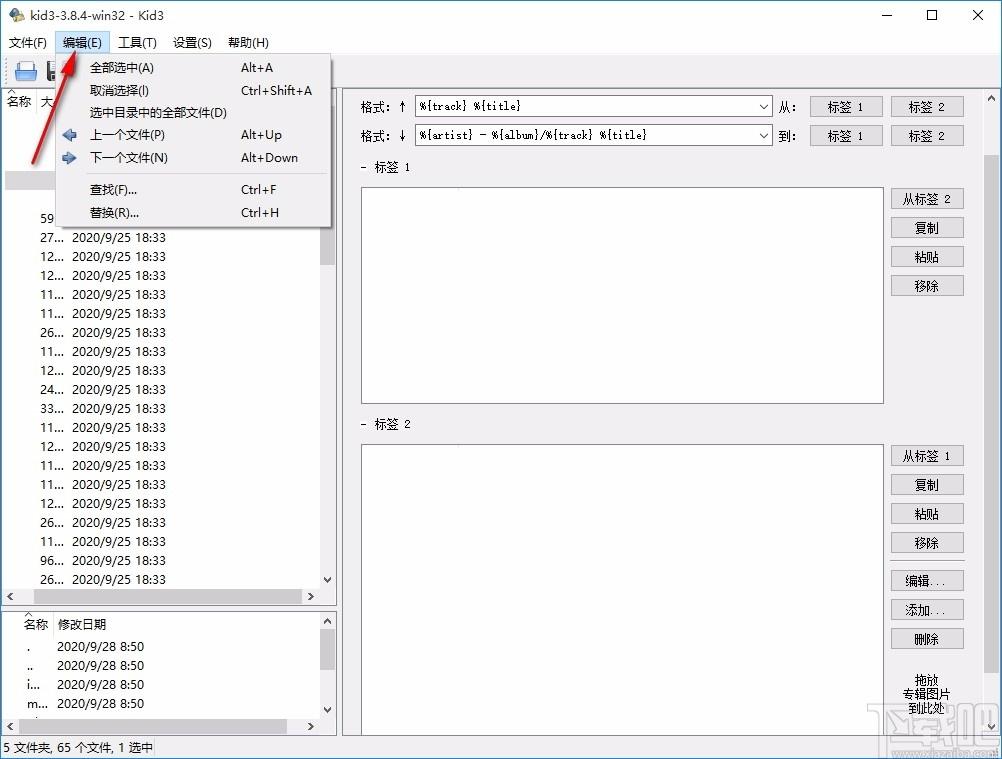This screenshot has width=1002, height=759.
Task: Click the 删除 frame button
Action: [x=927, y=639]
